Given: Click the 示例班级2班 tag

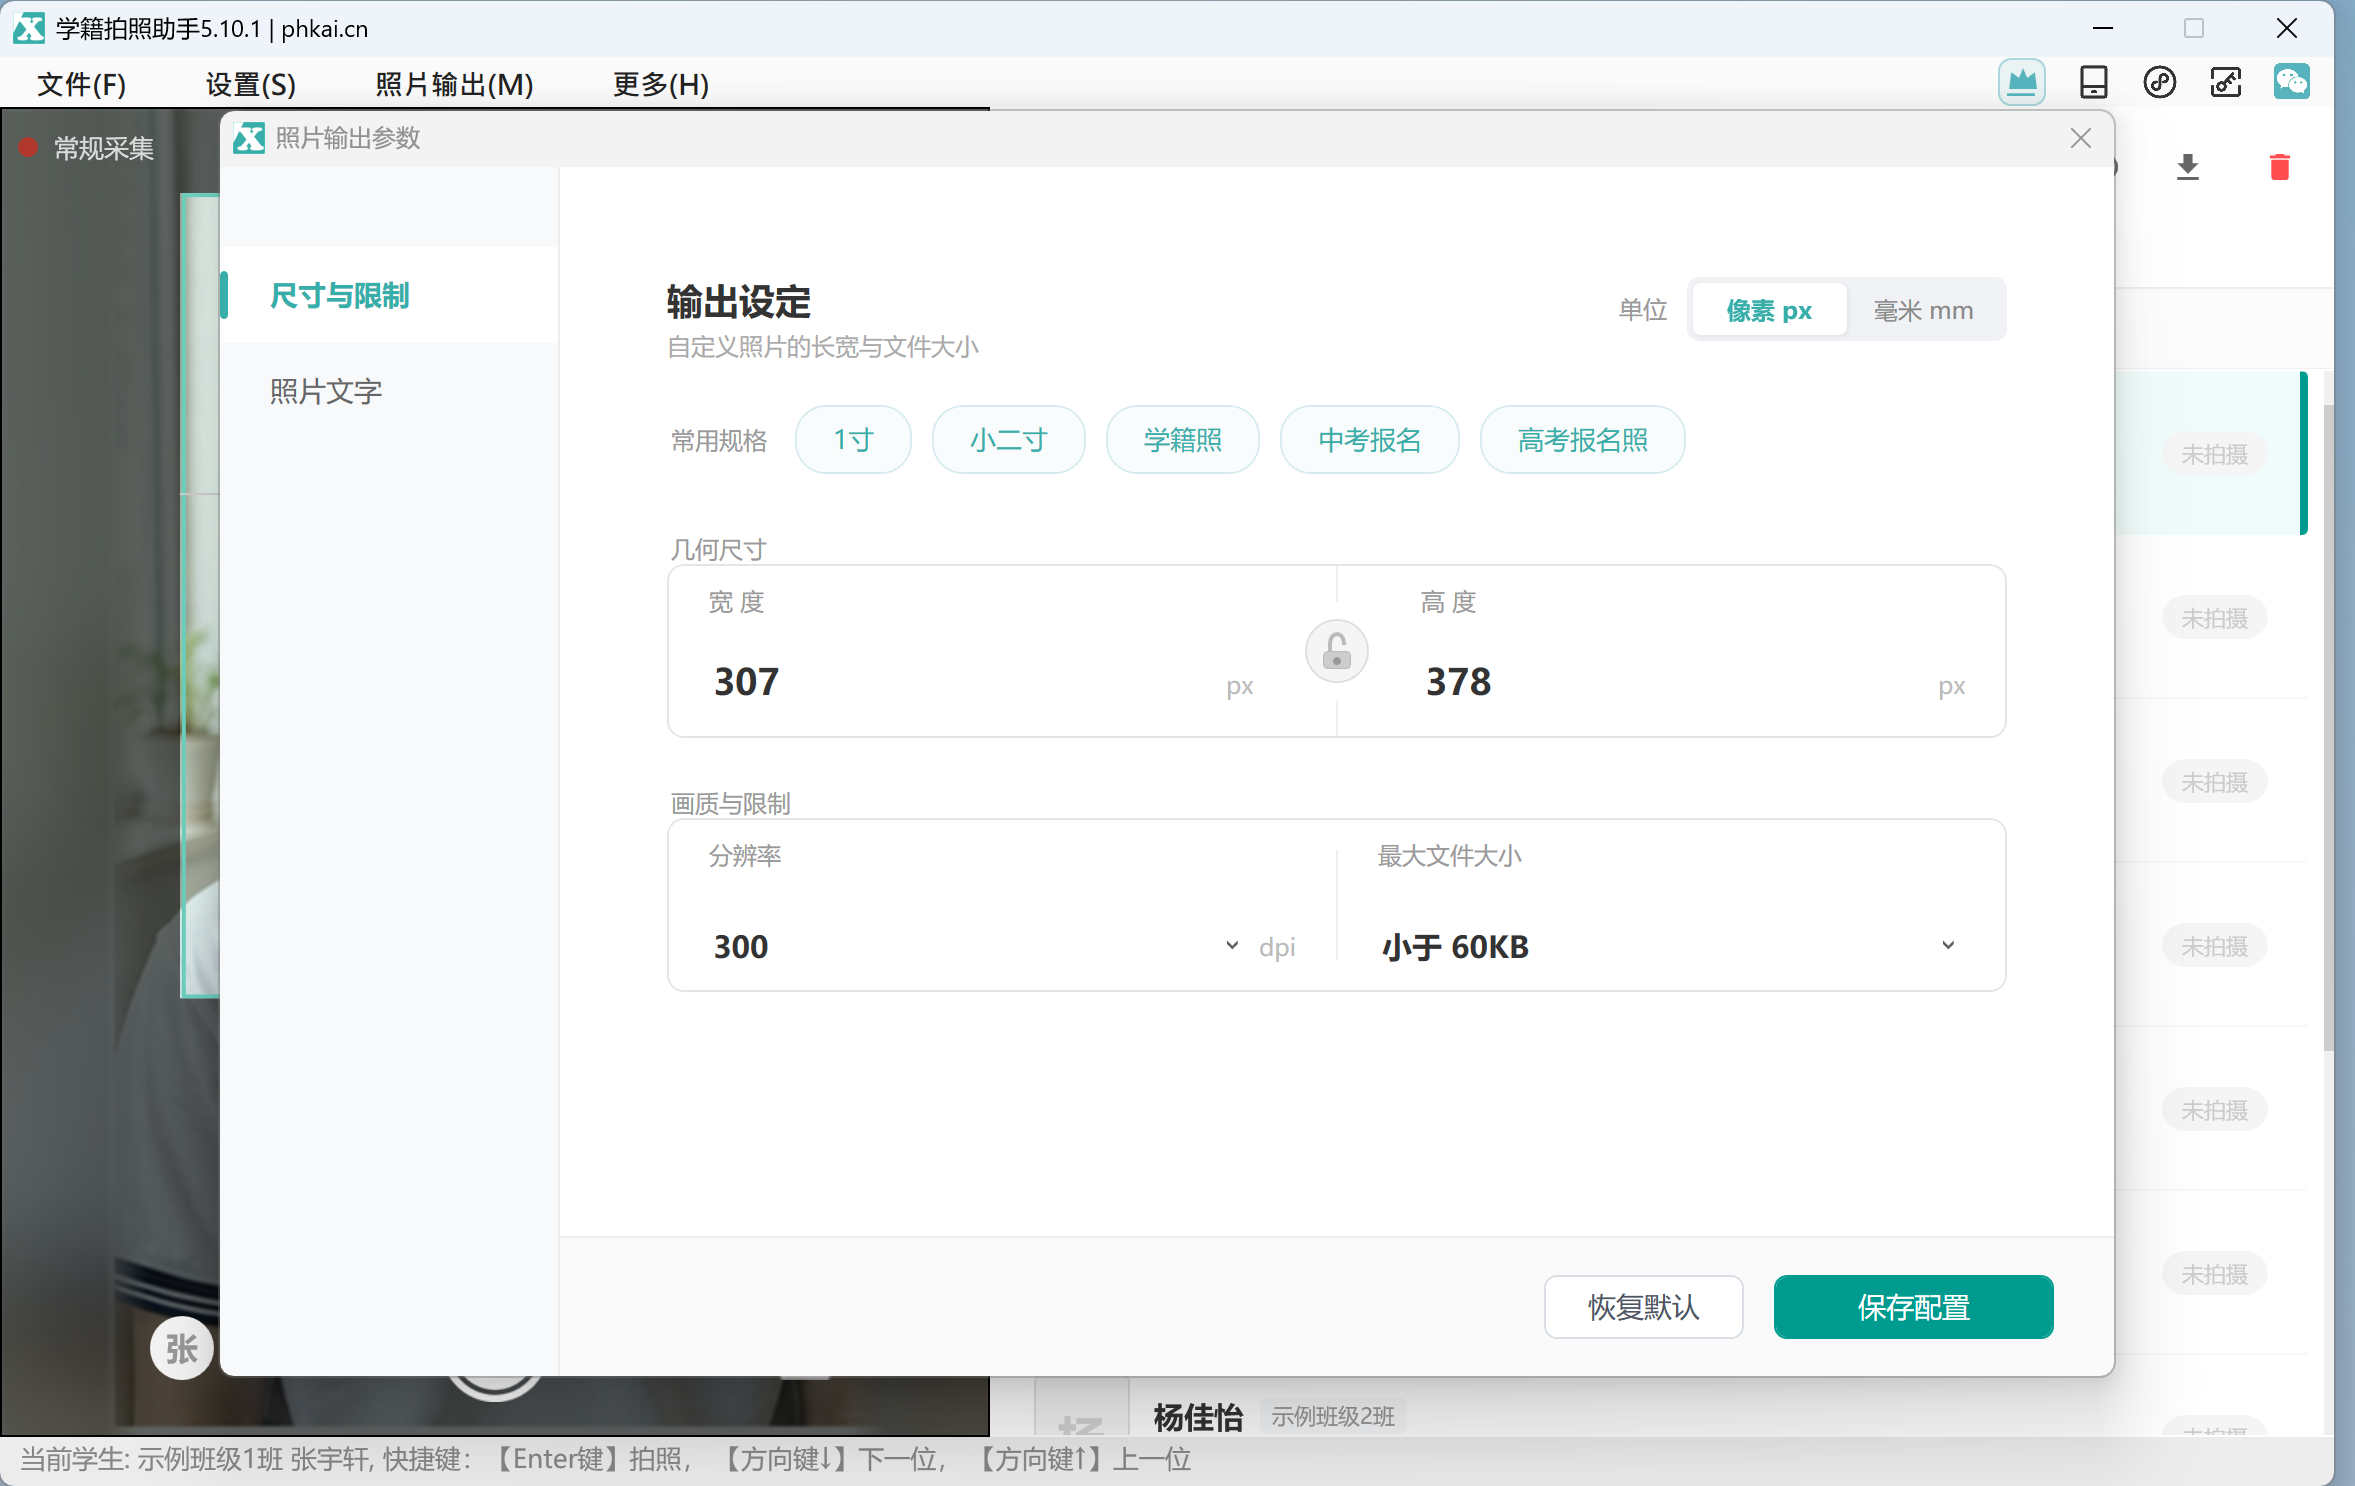Looking at the screenshot, I should point(1333,1416).
